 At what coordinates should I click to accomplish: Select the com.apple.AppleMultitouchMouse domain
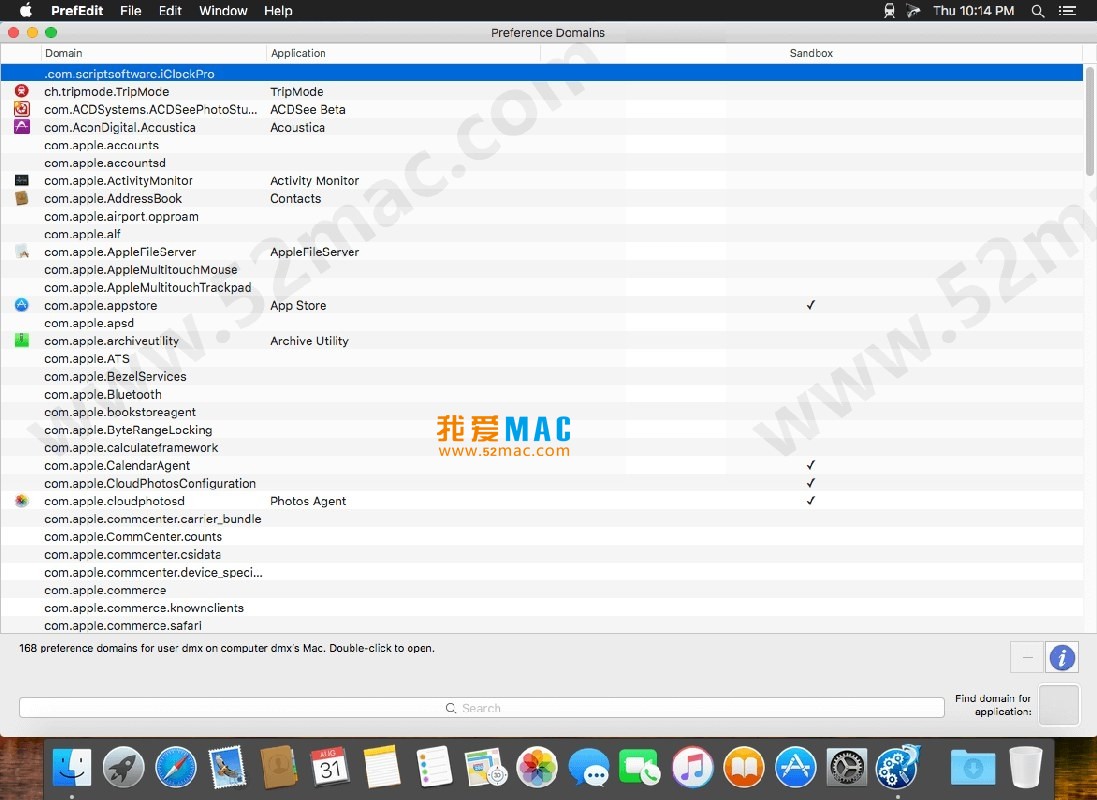tap(542, 269)
